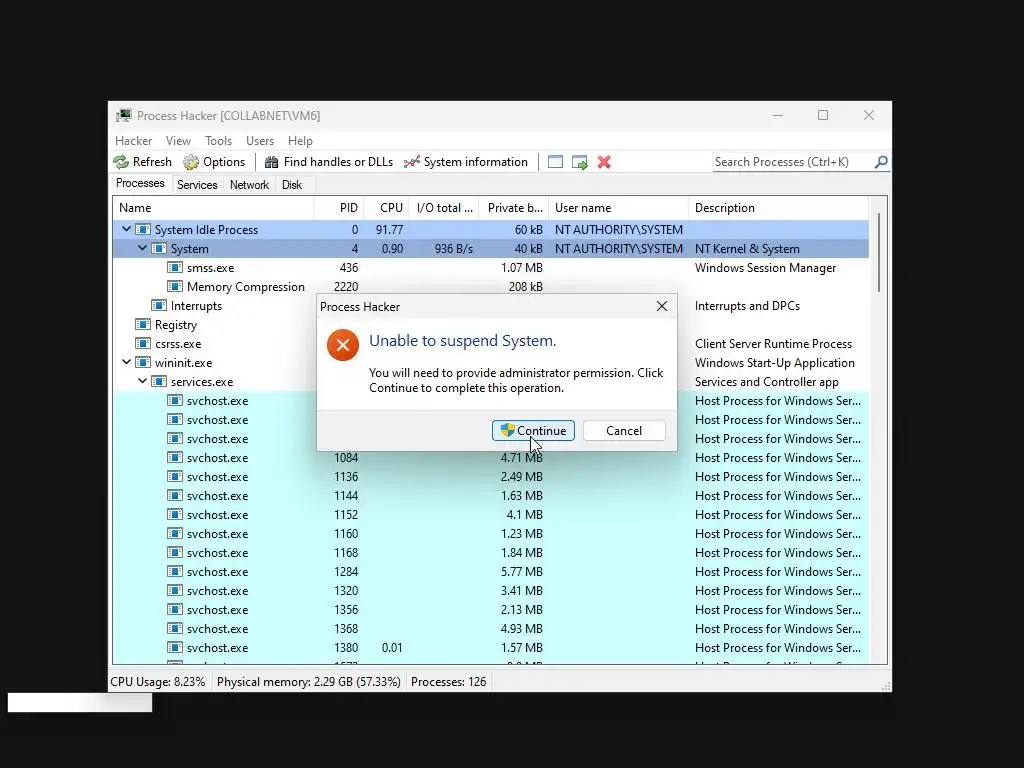Click the NT Kernel & System description

747,249
